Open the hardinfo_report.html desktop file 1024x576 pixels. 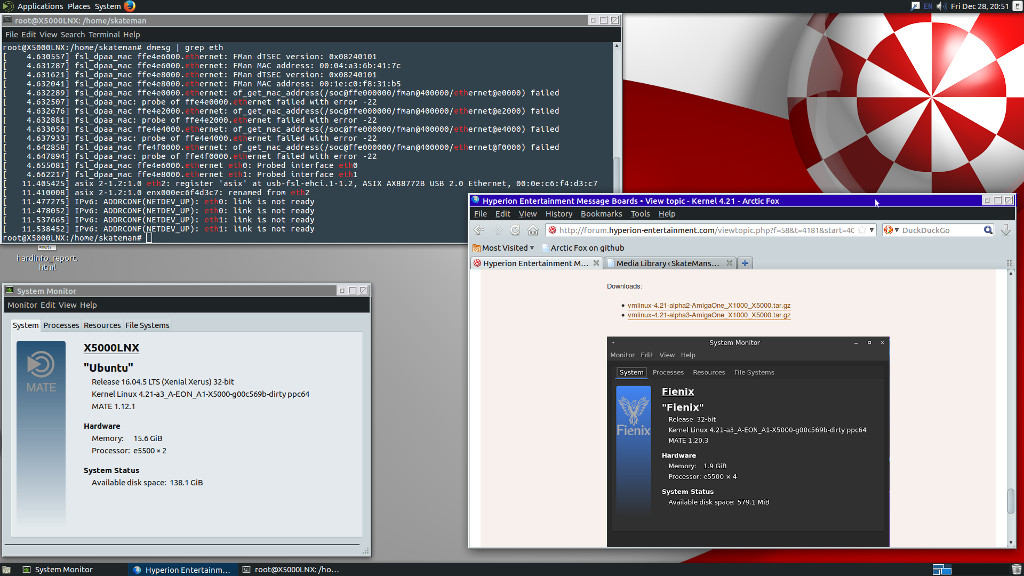coord(46,258)
